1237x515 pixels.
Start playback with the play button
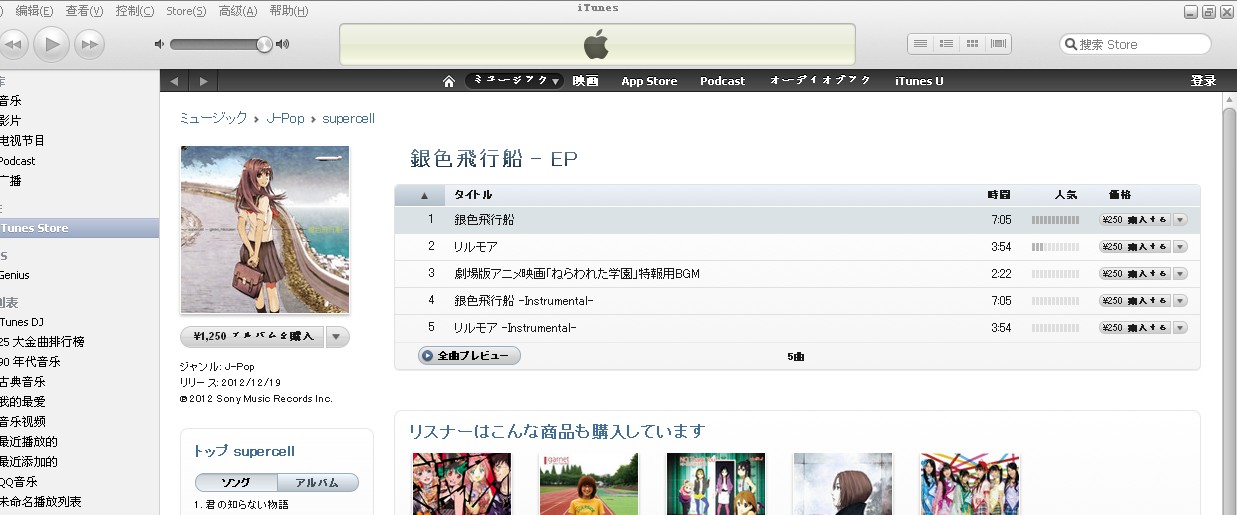[52, 43]
